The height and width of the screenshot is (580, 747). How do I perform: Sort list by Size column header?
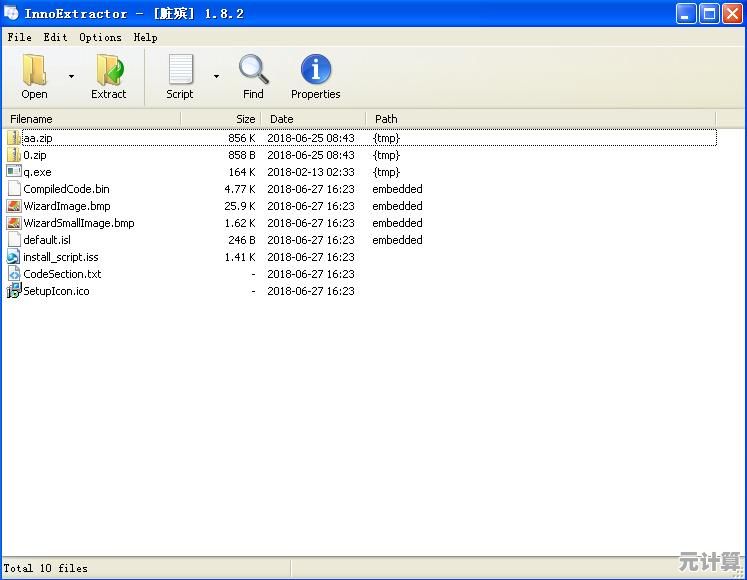coord(222,119)
